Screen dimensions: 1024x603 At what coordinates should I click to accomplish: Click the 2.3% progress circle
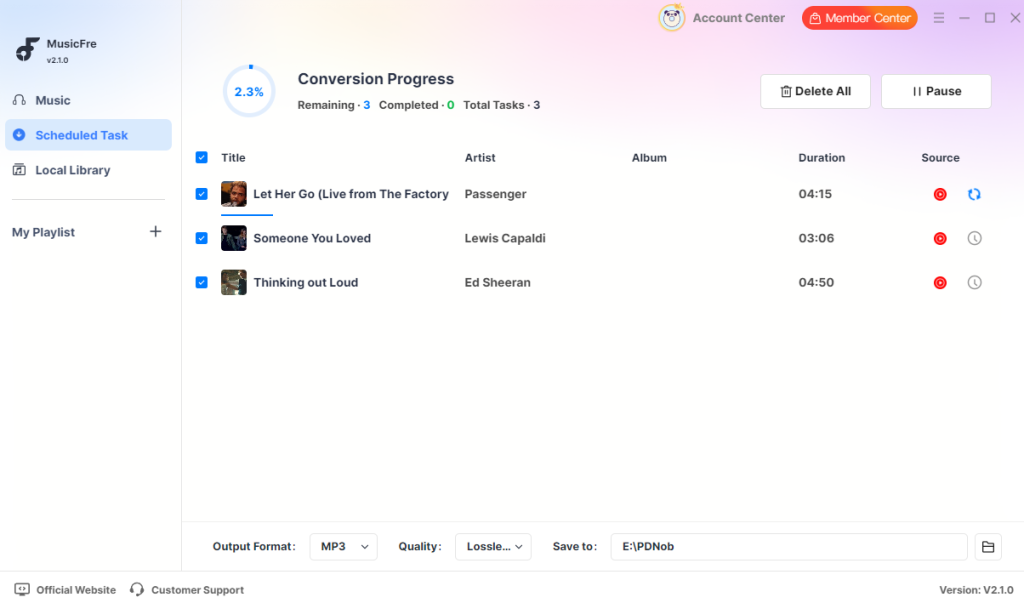(x=249, y=91)
